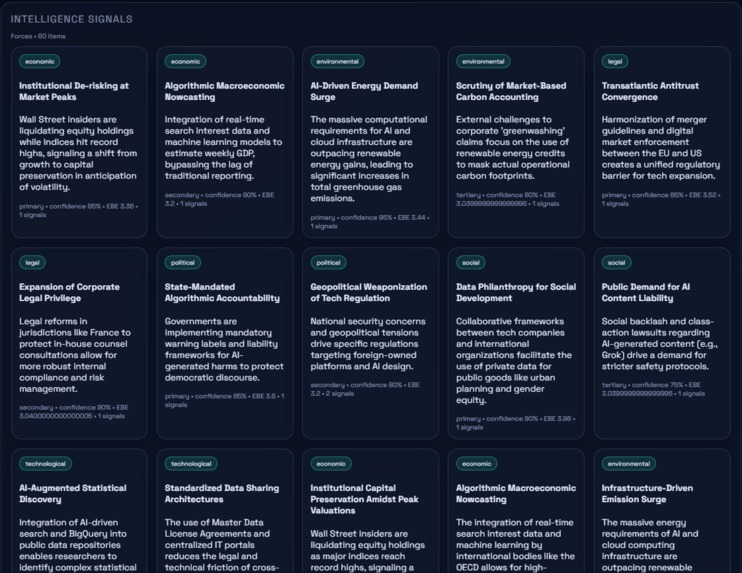Click environmental tag on Carbon Accounting card
This screenshot has width=742, height=573.
tap(483, 62)
